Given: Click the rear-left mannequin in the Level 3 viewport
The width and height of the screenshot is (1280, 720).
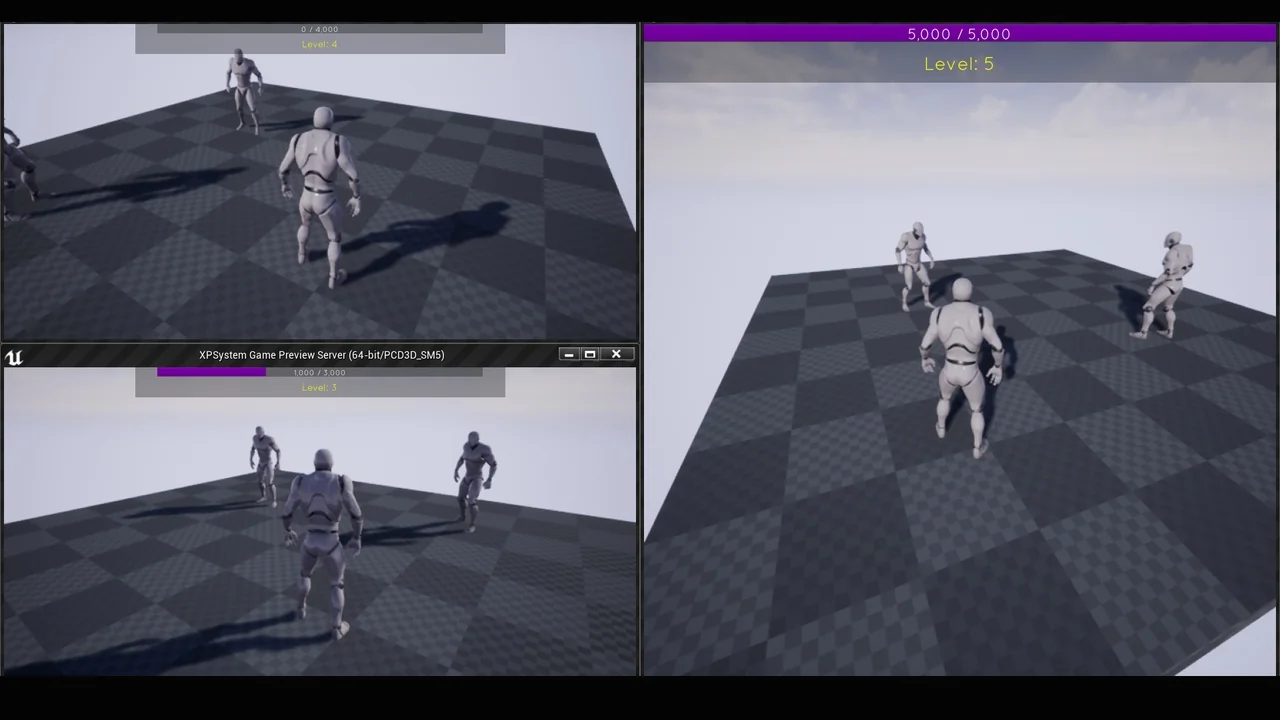Looking at the screenshot, I should pyautogui.click(x=264, y=462).
